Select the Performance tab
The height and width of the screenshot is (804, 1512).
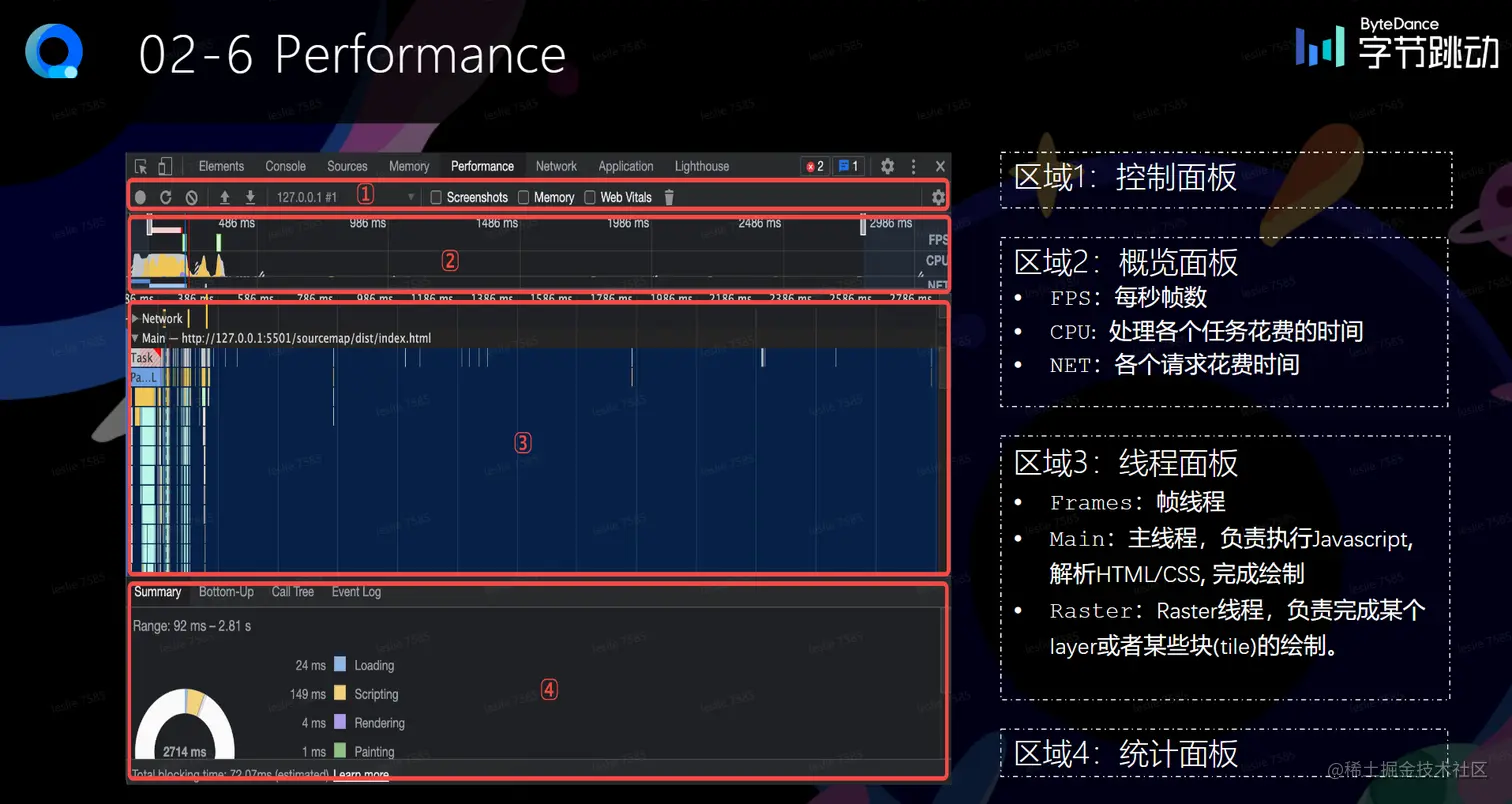pos(482,166)
